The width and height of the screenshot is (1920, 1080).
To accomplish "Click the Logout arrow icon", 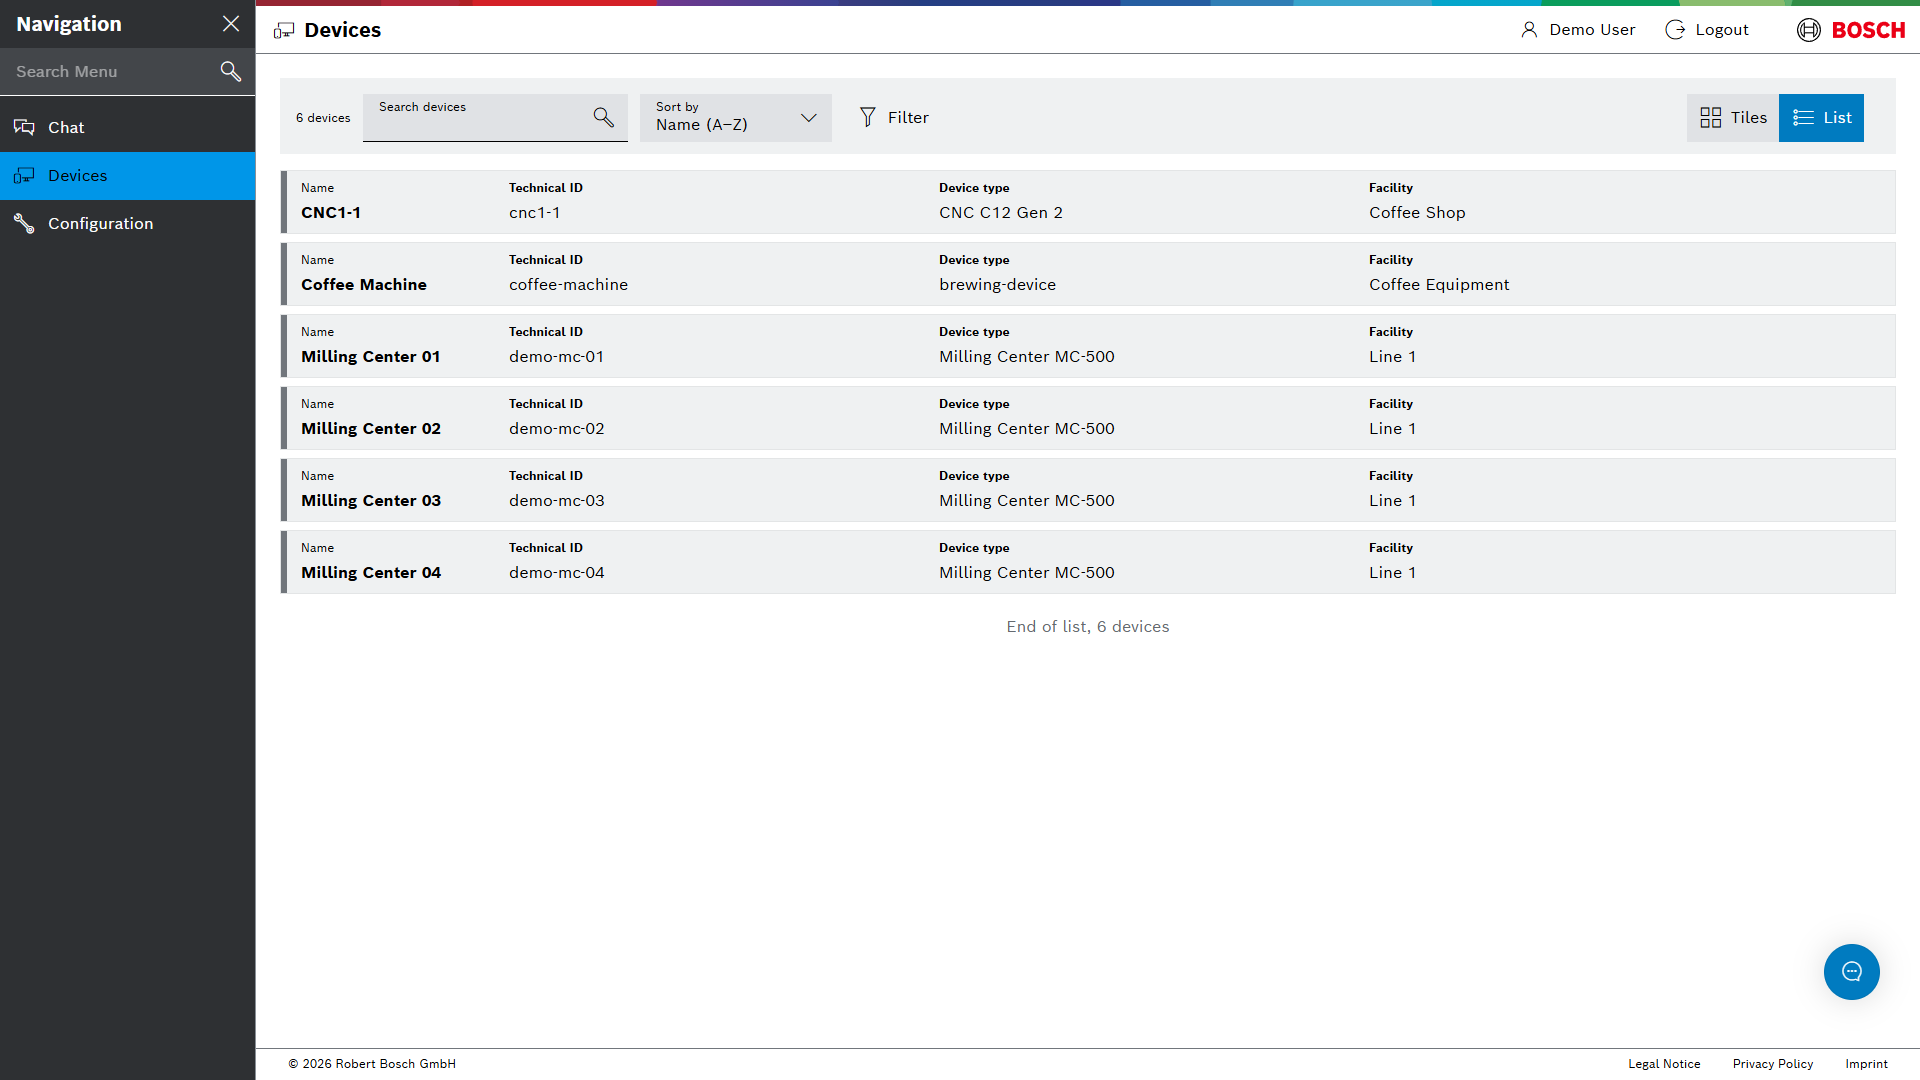I will point(1675,30).
